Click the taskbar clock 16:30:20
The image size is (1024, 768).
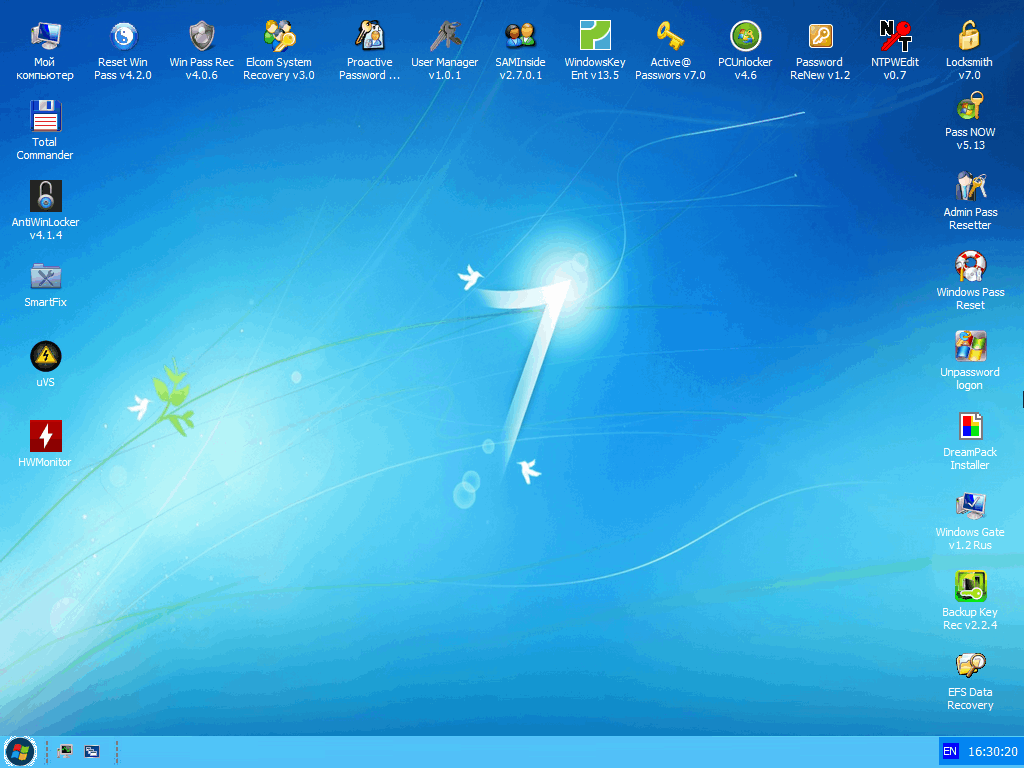pos(993,752)
